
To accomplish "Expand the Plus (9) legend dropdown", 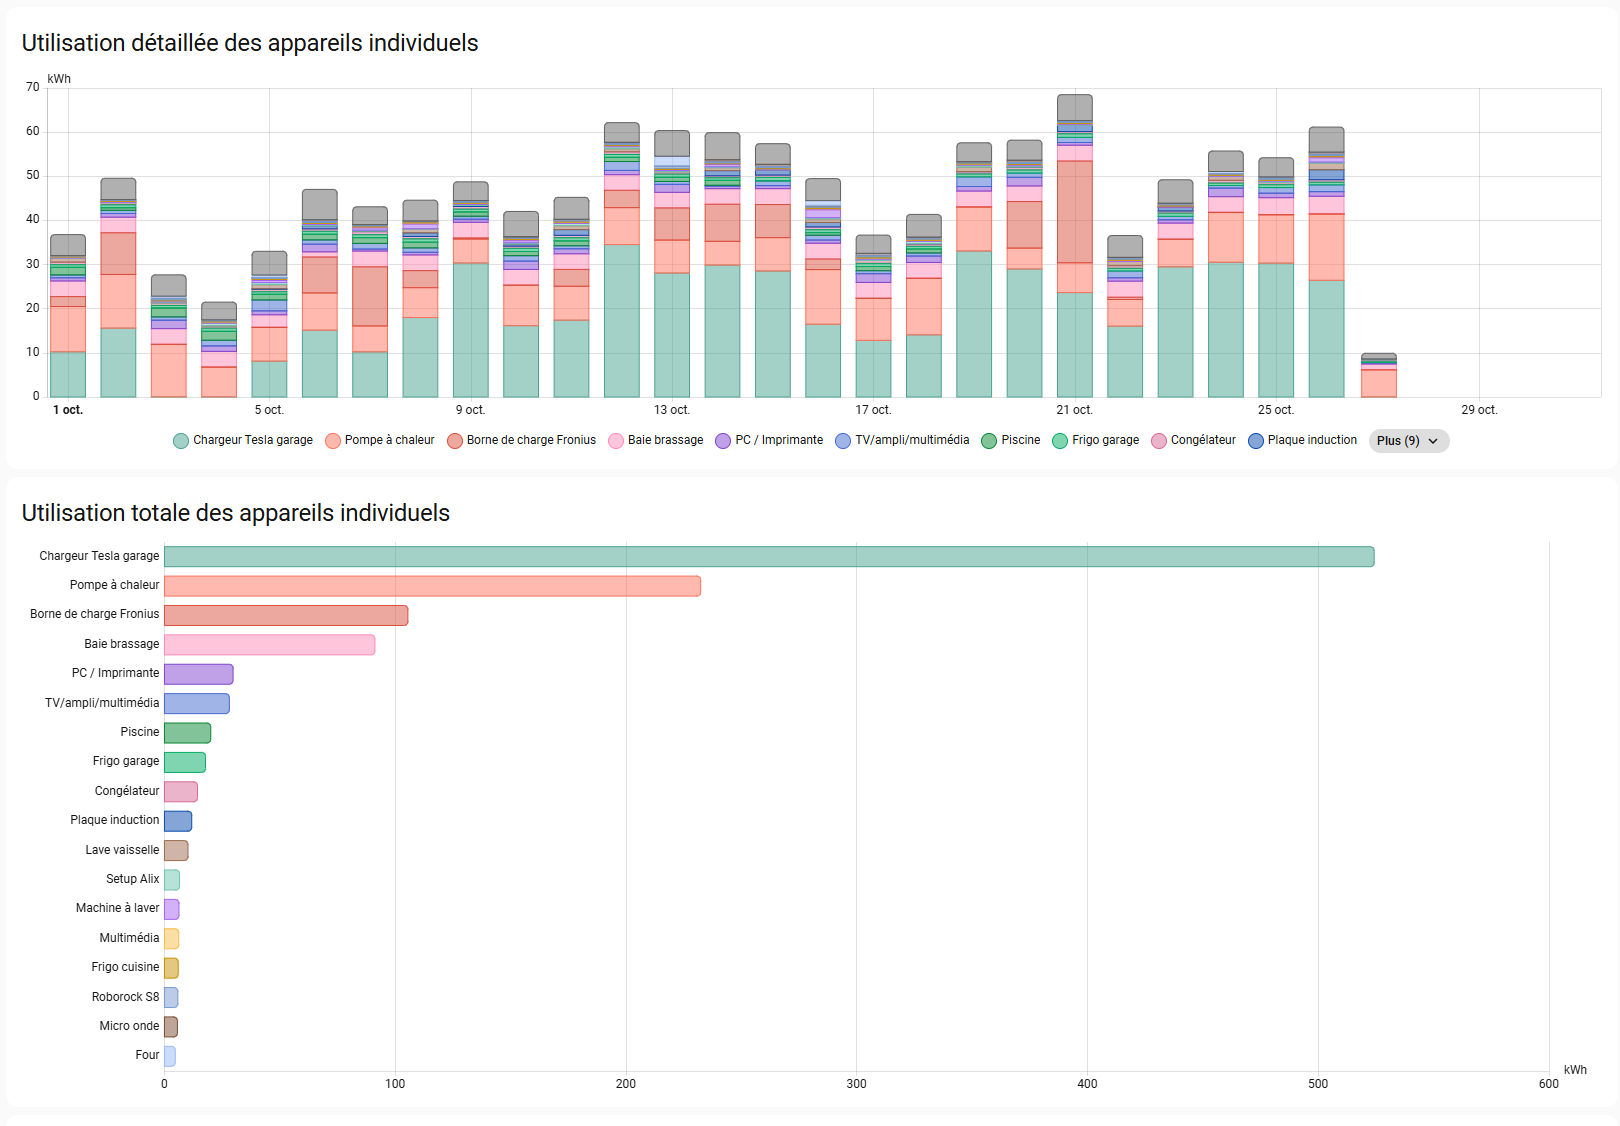I will tap(1407, 441).
